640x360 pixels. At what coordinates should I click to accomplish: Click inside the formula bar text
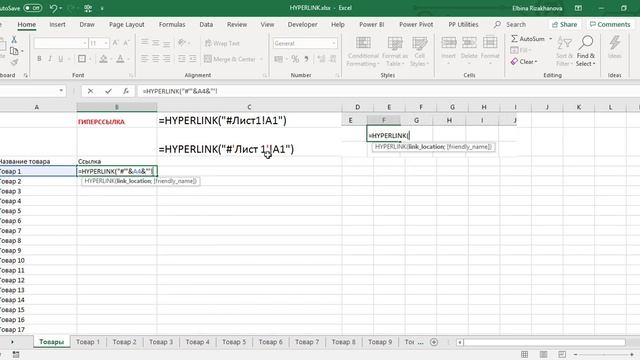click(x=180, y=91)
